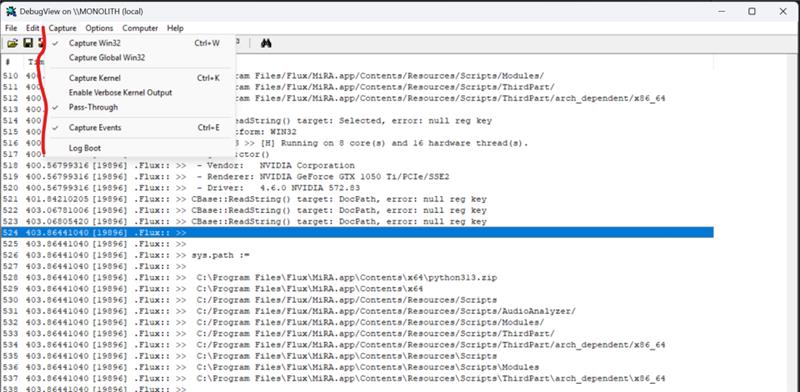Select log row numbered 523

click(357, 222)
